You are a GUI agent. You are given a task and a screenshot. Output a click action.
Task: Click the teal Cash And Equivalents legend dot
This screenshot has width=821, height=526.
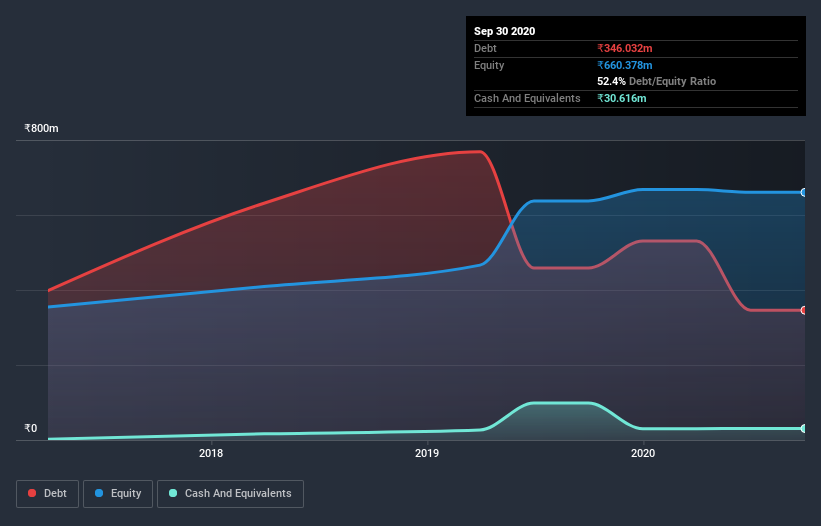click(x=173, y=493)
